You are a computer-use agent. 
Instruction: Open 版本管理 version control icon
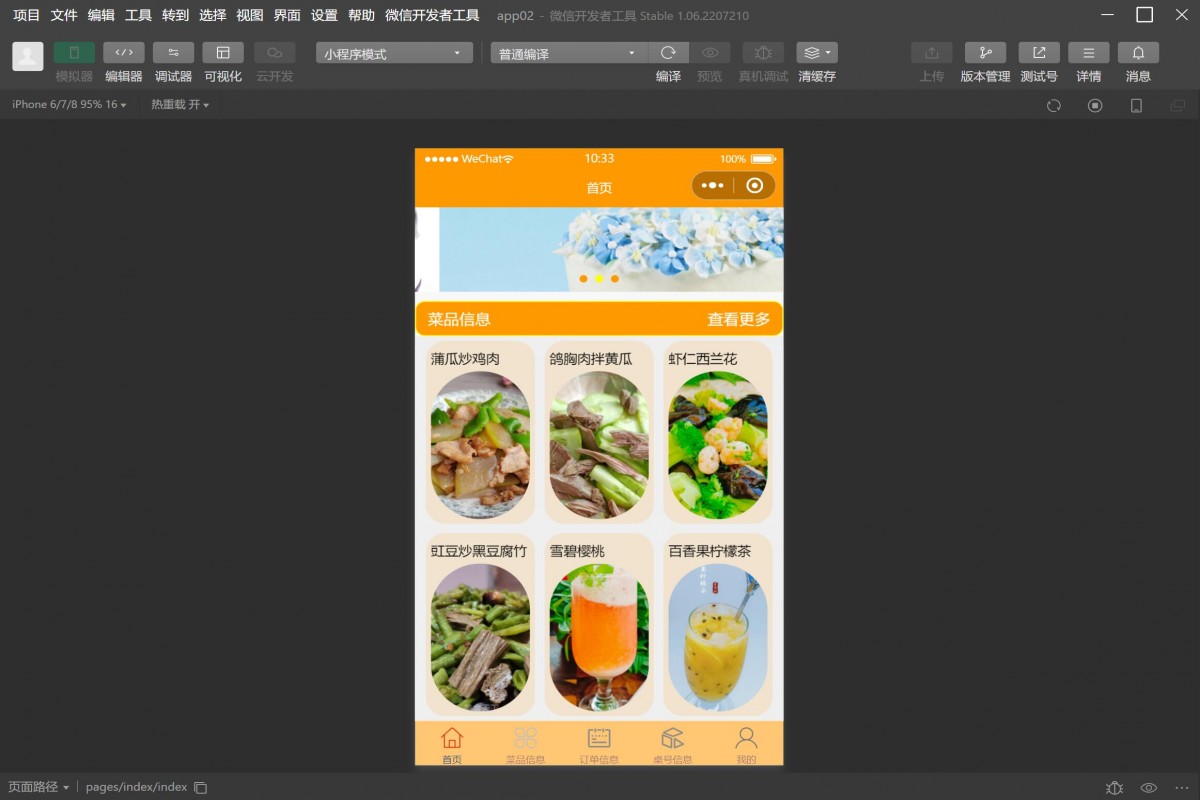985,53
